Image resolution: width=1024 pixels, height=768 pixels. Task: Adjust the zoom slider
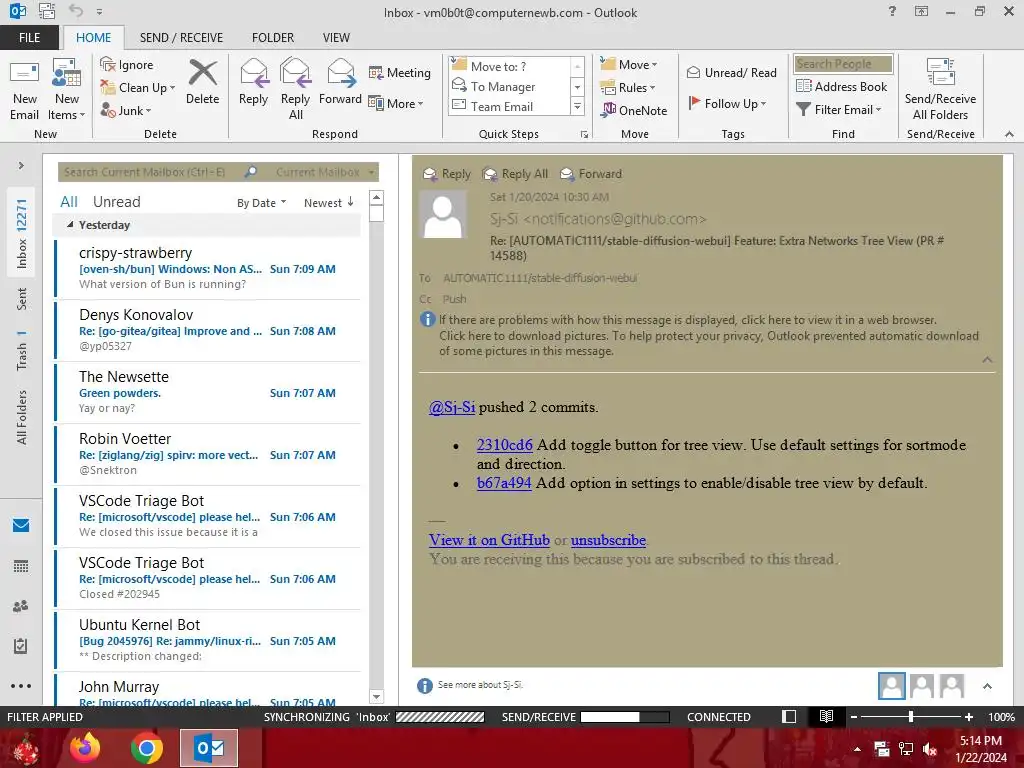click(910, 716)
